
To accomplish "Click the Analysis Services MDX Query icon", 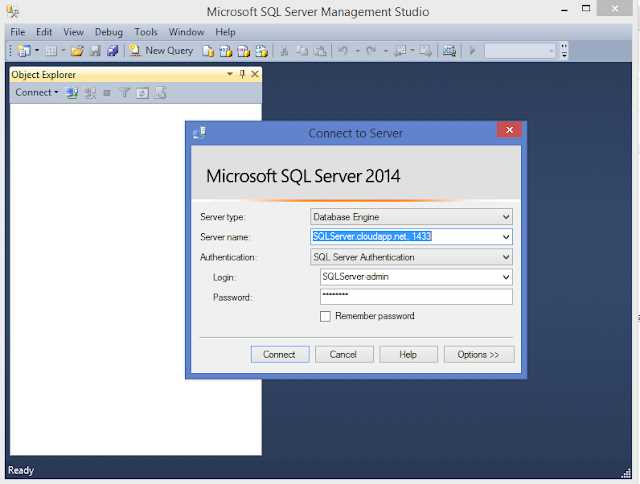I will point(226,51).
